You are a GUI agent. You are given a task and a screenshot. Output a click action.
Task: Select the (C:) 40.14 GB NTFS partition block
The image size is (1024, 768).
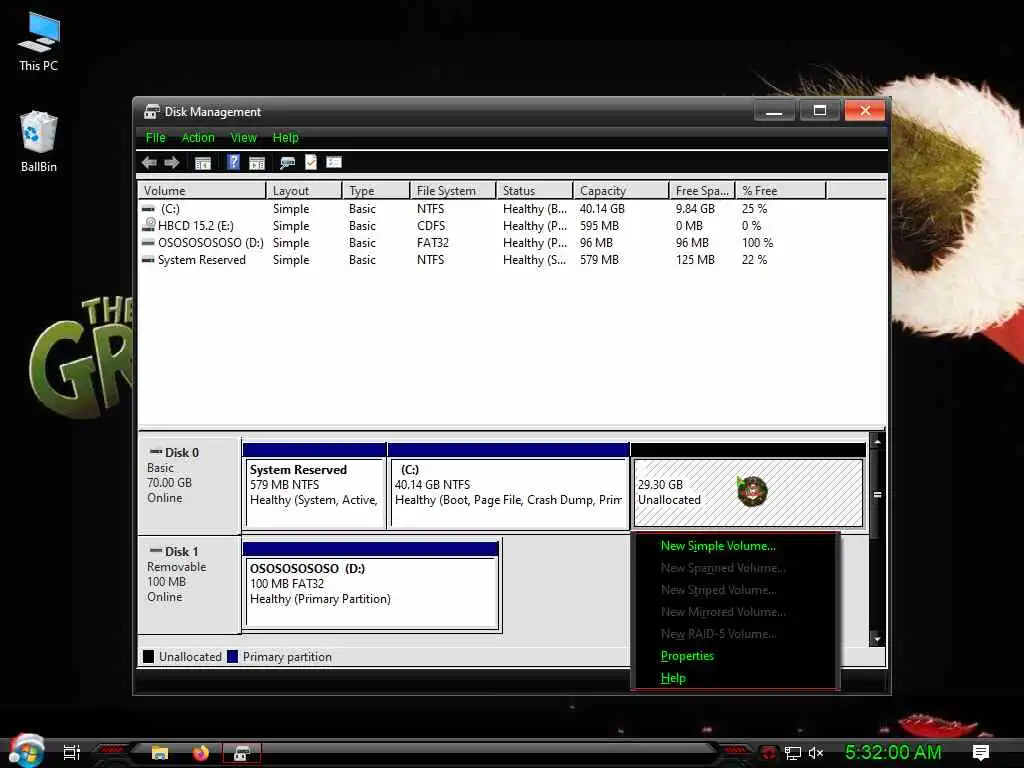(x=509, y=487)
